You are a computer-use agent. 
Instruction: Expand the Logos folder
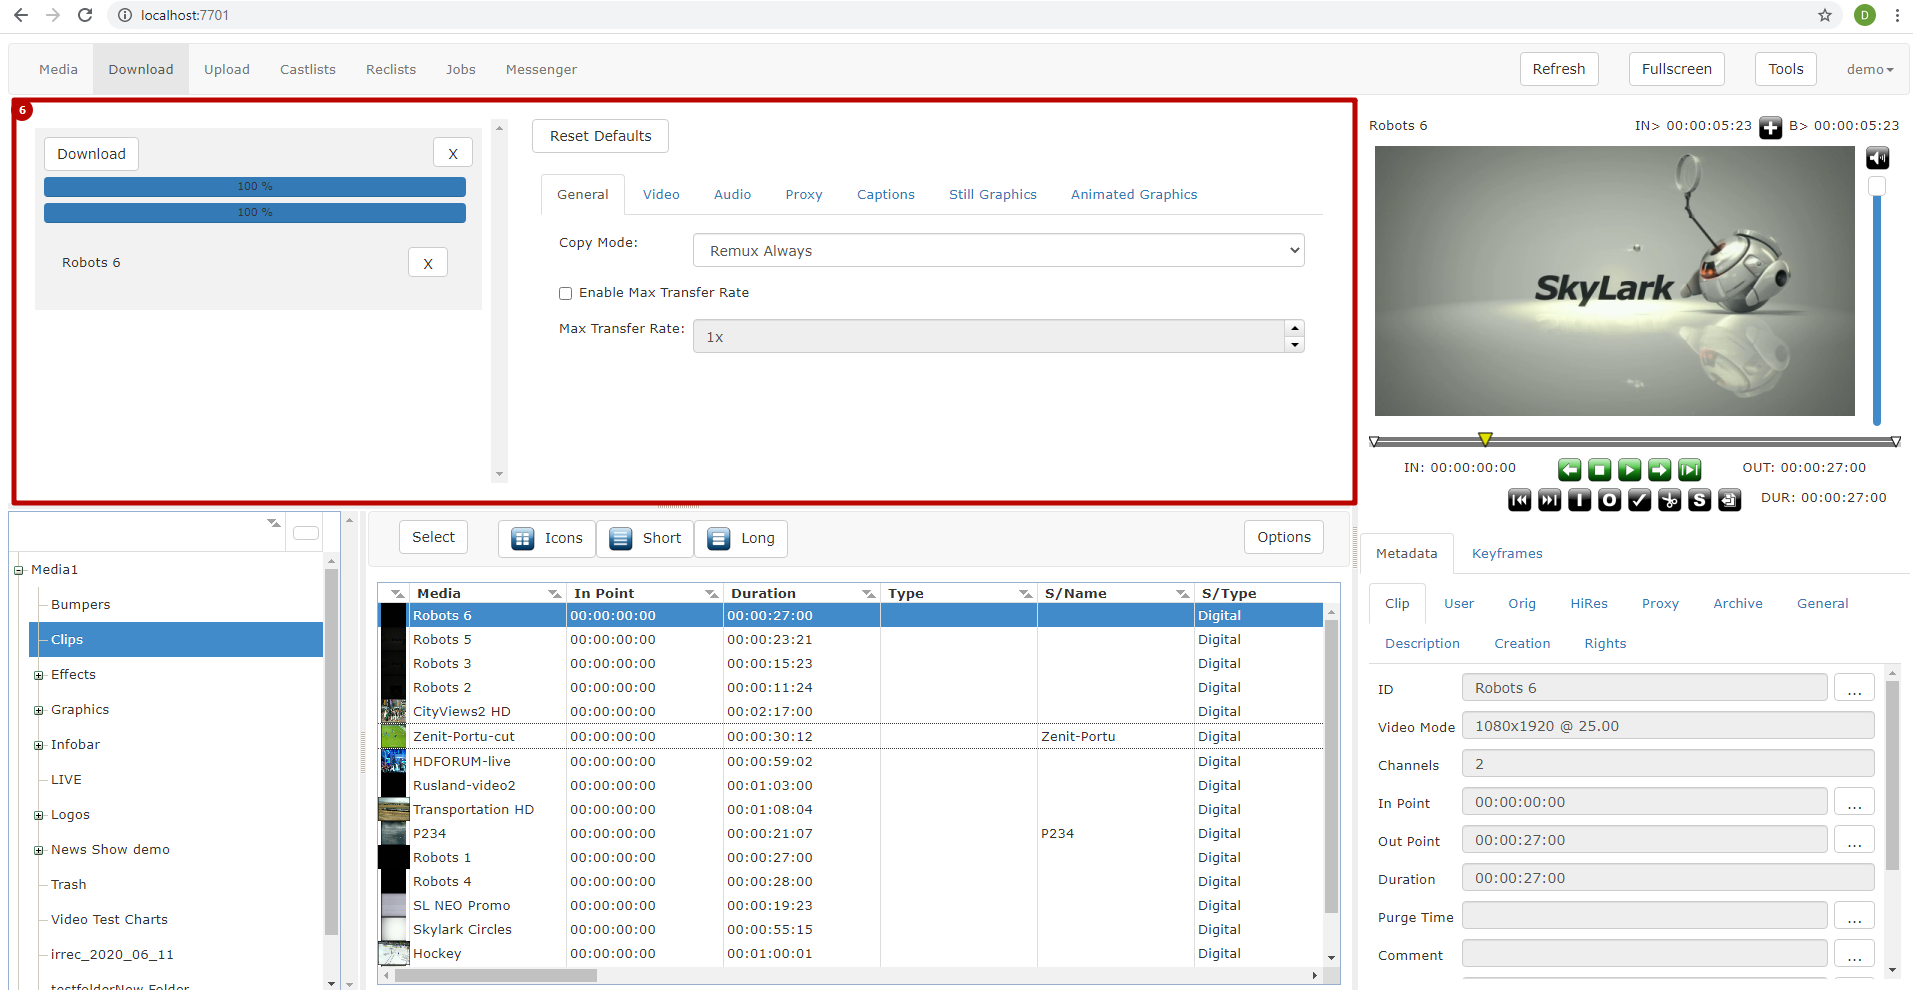click(39, 816)
